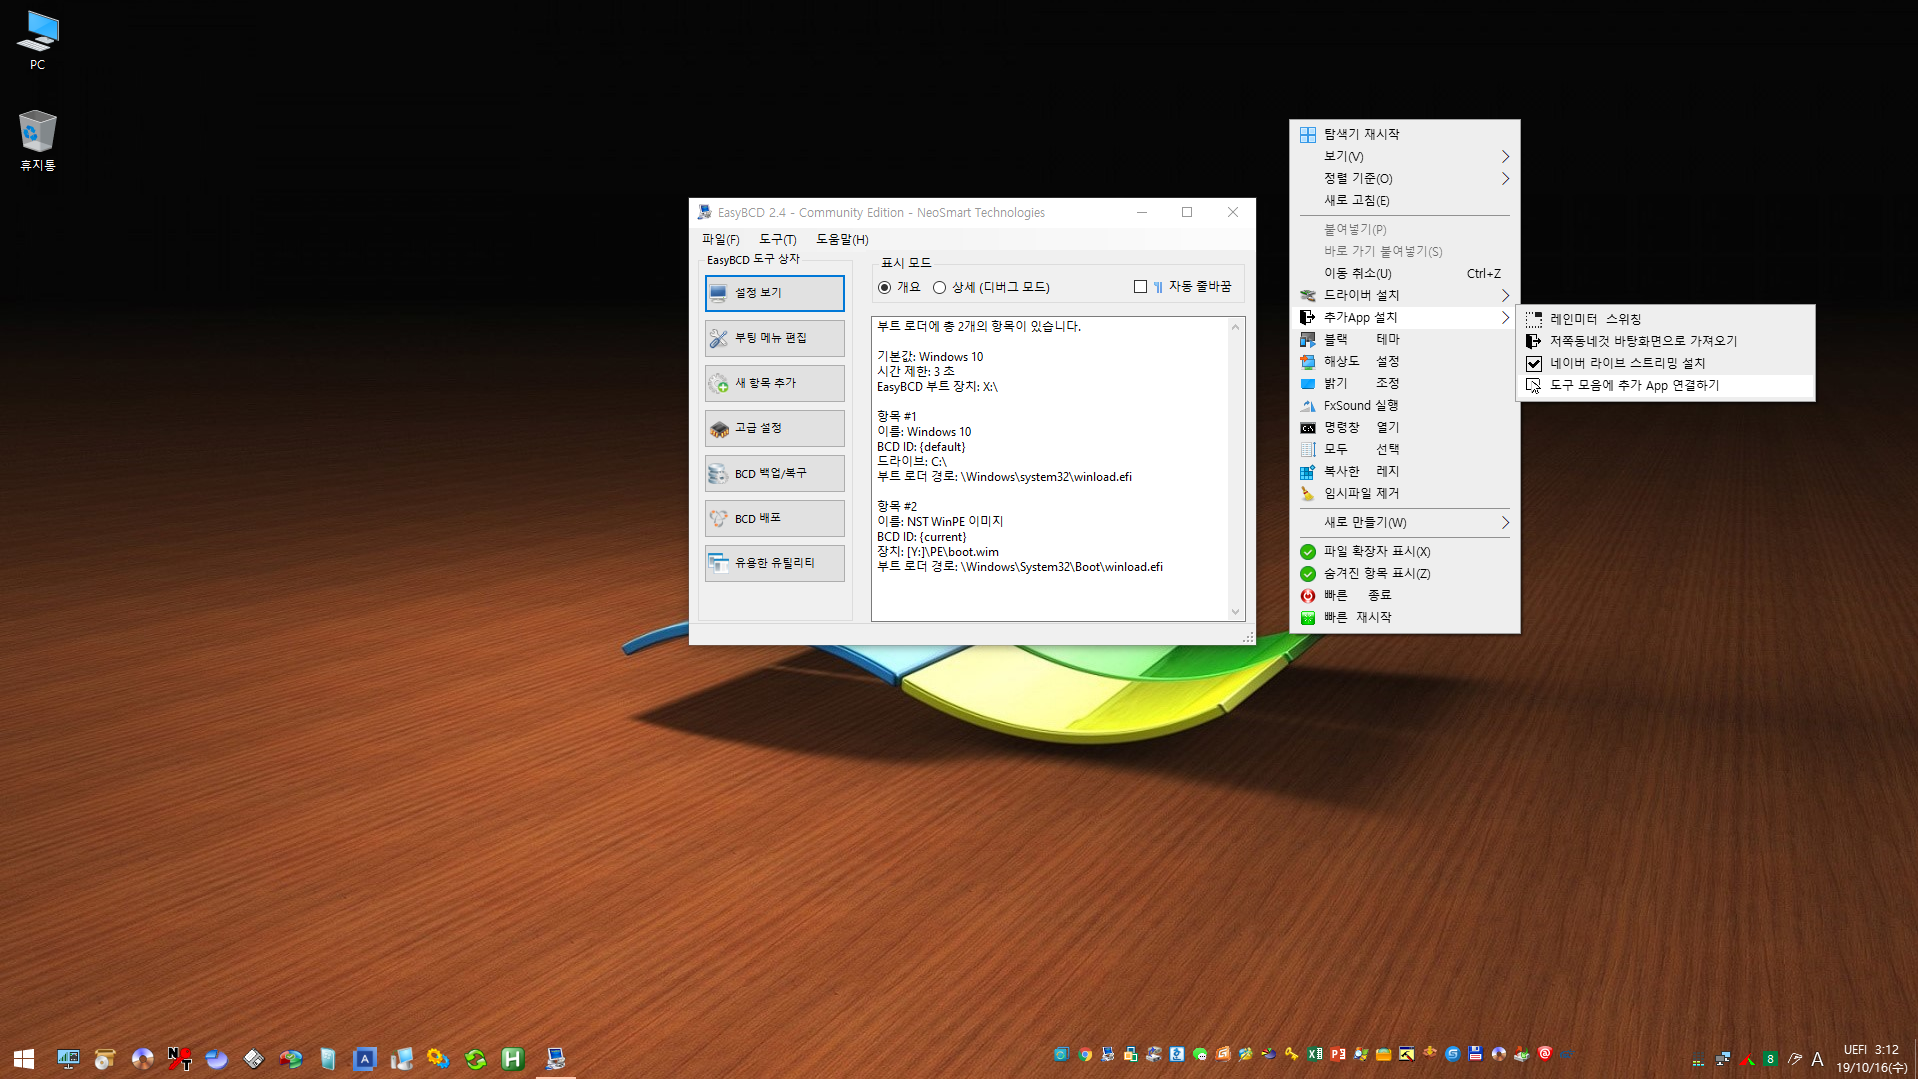Open the green sync arrows taskbar icon

tap(476, 1058)
